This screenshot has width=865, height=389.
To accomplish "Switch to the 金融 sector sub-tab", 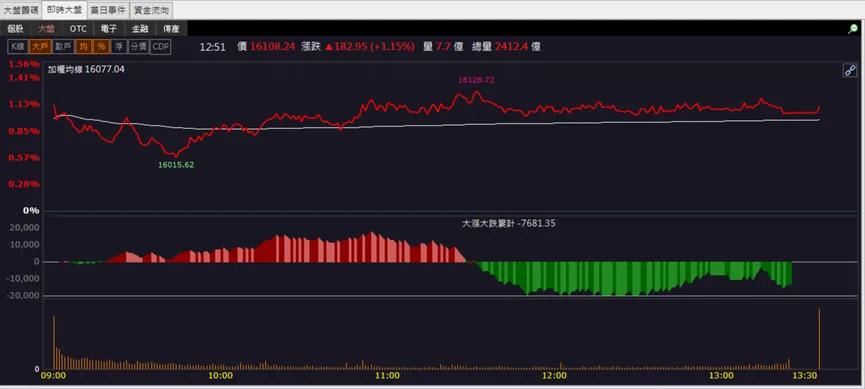I will 140,29.
